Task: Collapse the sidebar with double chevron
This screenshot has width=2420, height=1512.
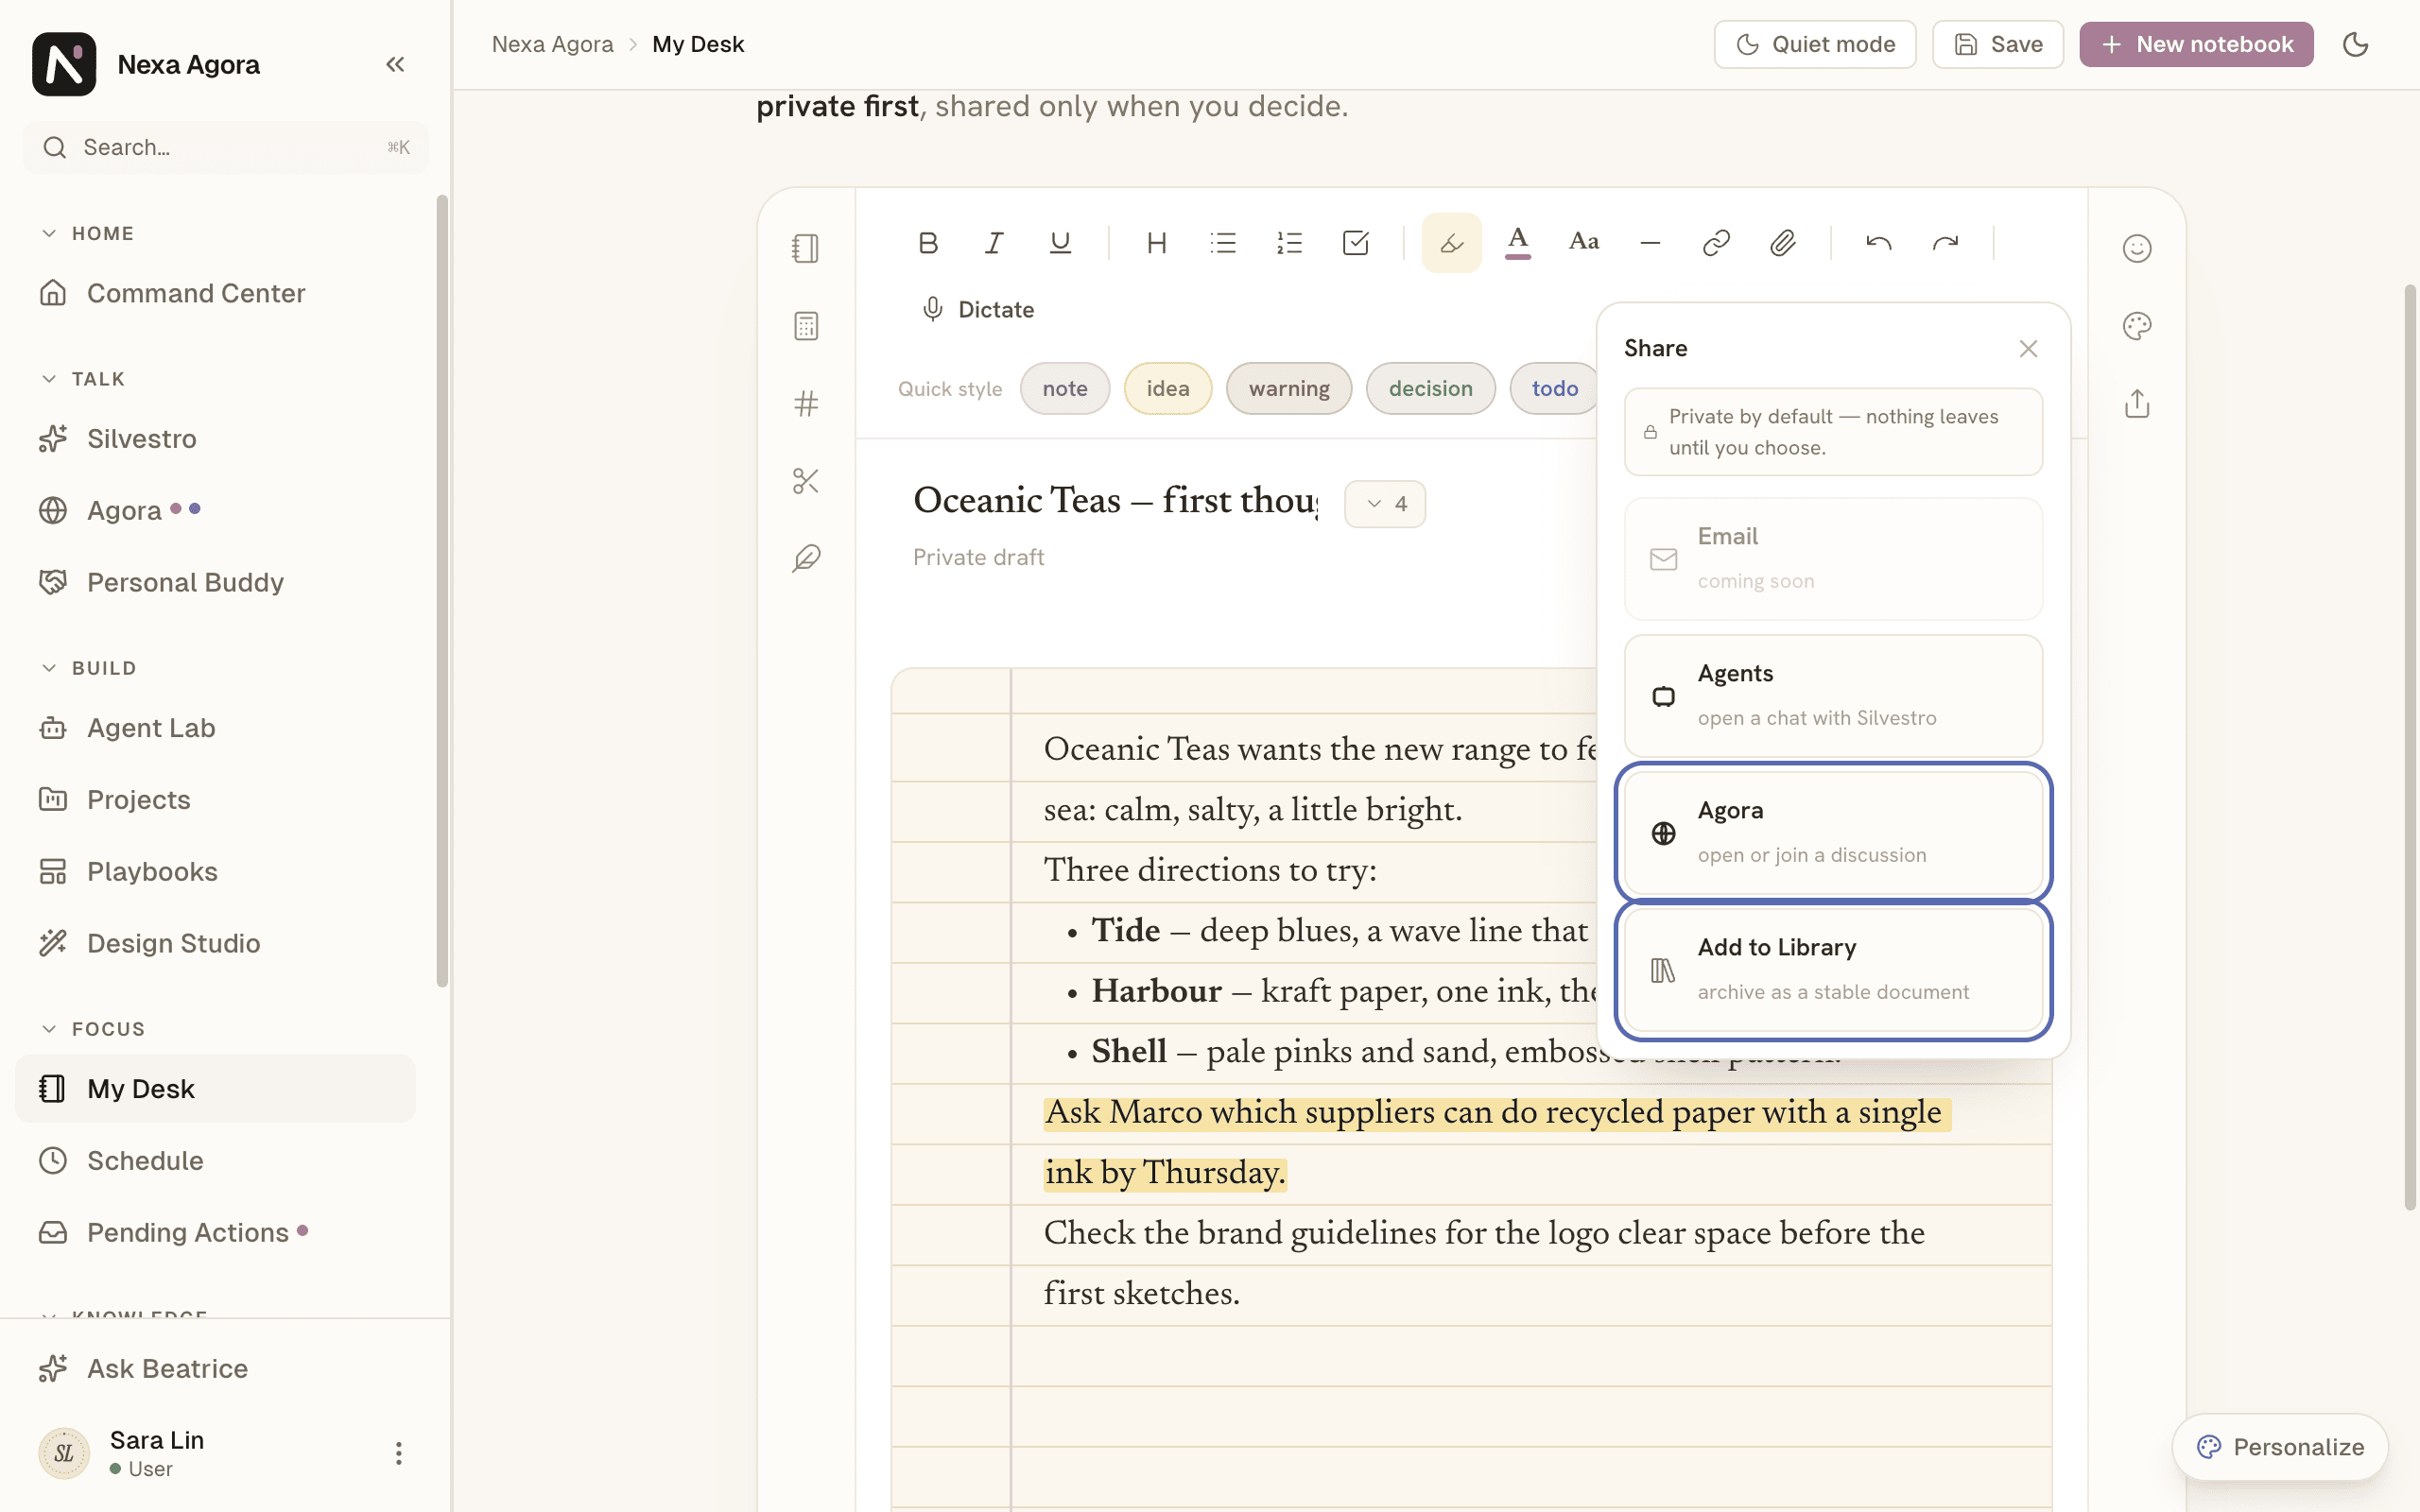Action: 395,64
